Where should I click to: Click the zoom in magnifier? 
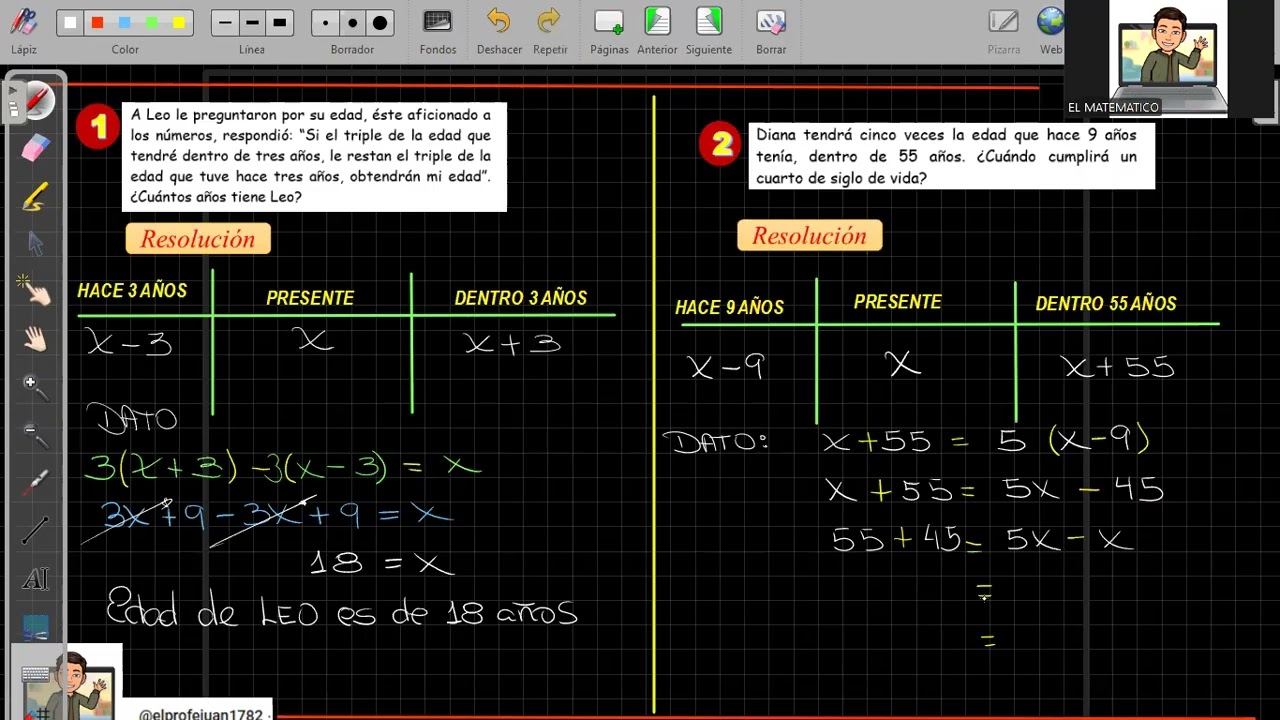pyautogui.click(x=35, y=388)
